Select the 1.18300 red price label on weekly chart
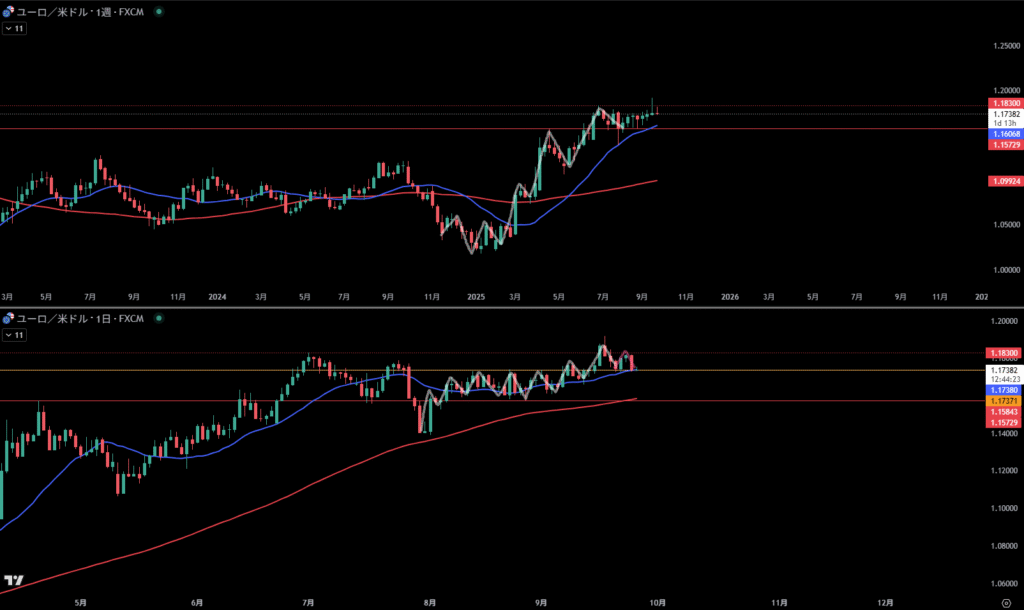1024x610 pixels. point(1005,103)
